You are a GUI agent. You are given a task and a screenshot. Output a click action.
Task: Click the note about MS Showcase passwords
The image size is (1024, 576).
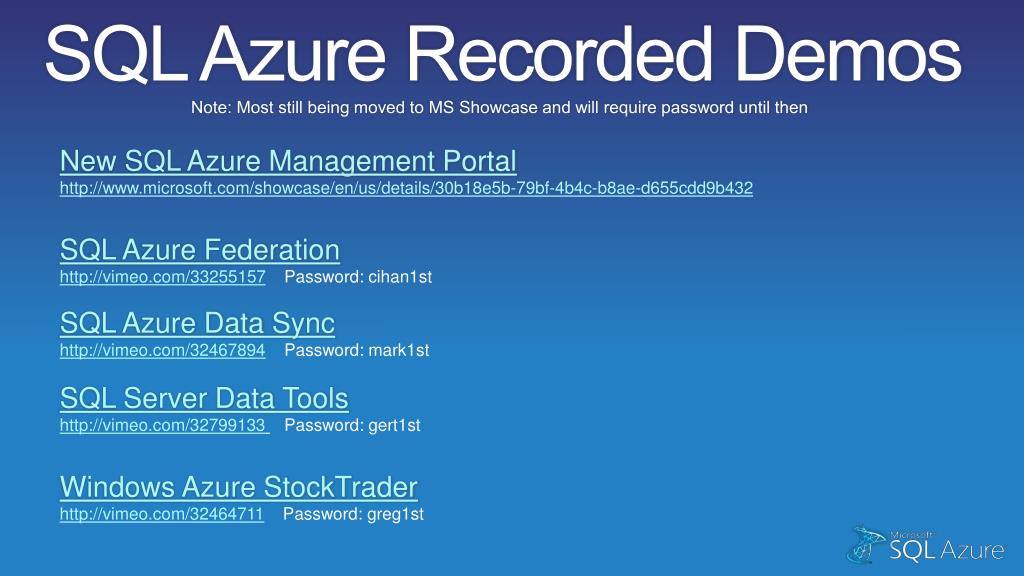499,107
